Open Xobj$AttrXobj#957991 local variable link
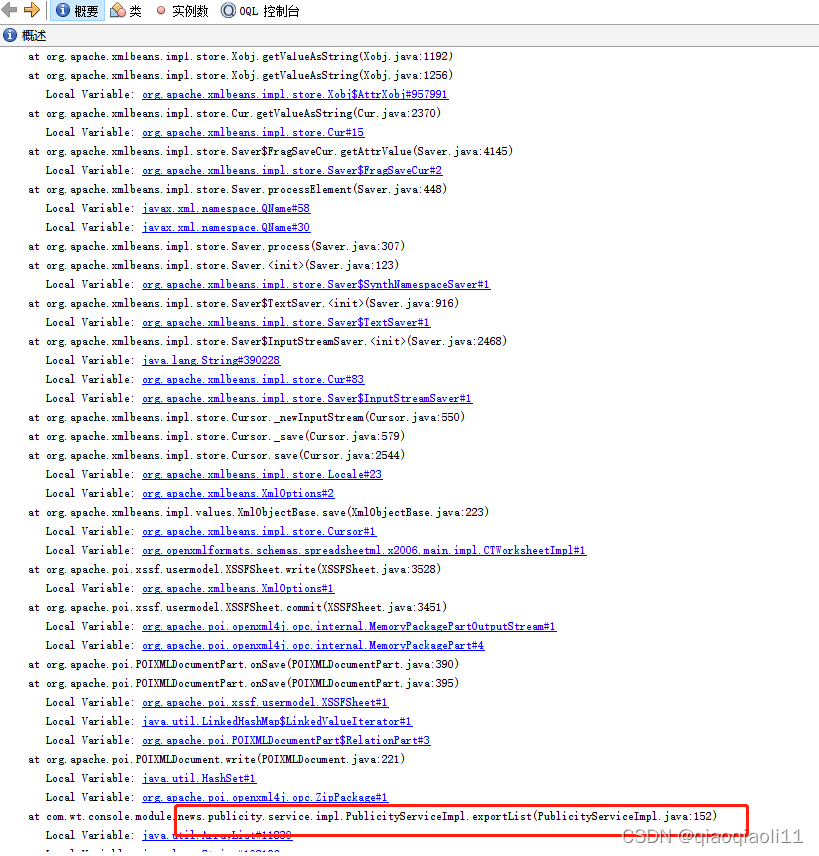The width and height of the screenshot is (819, 856). coord(295,94)
